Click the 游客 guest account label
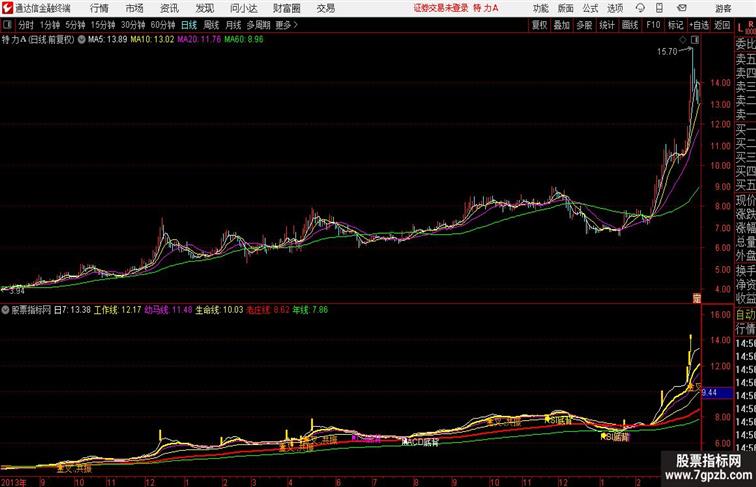This screenshot has height=487, width=756. [x=723, y=8]
